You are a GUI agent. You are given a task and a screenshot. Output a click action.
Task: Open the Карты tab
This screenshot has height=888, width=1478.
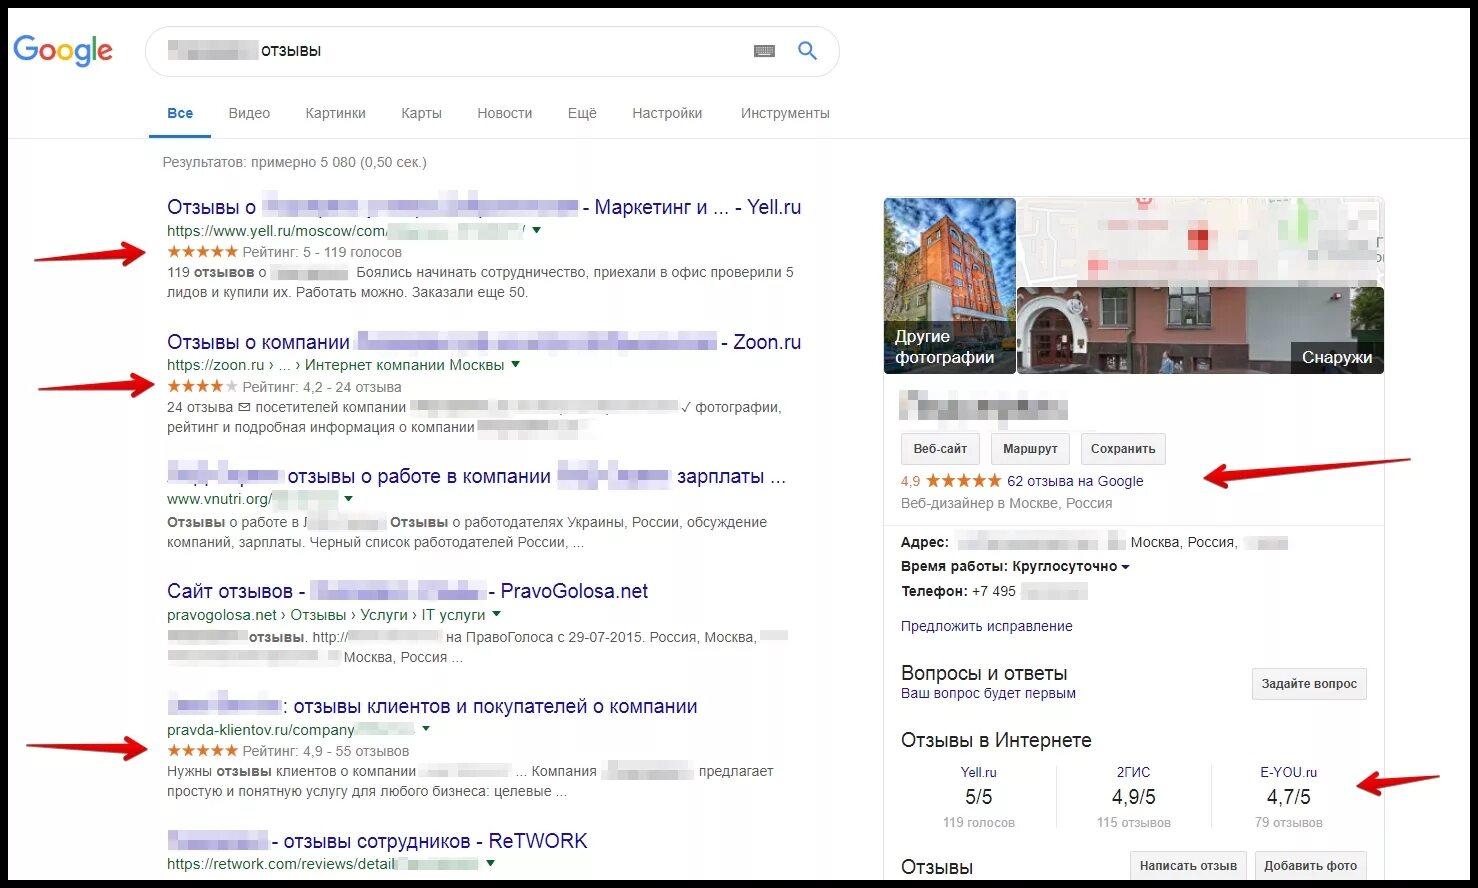click(421, 113)
